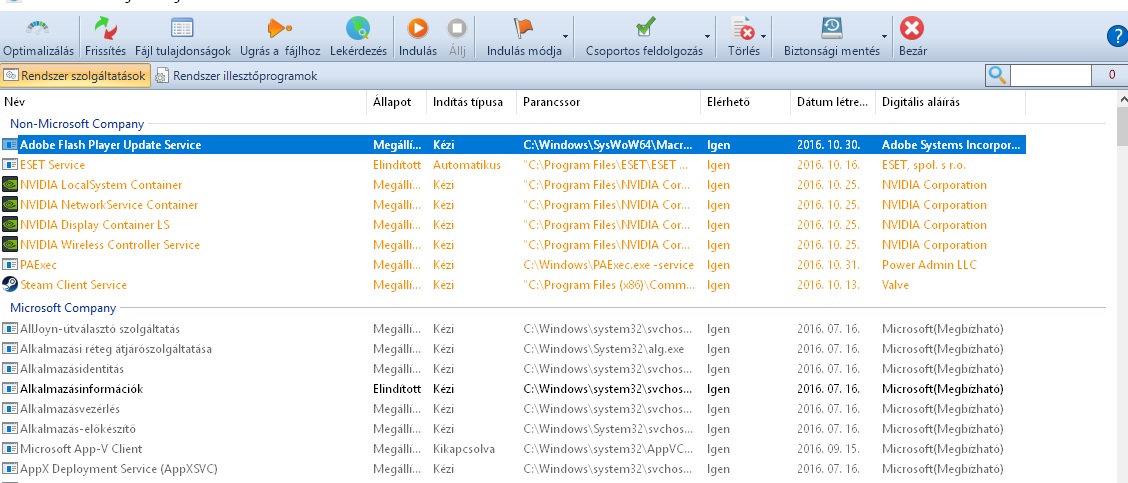Viewport: 1128px width, 483px height.
Task: Focus the search input field
Action: tap(1050, 75)
